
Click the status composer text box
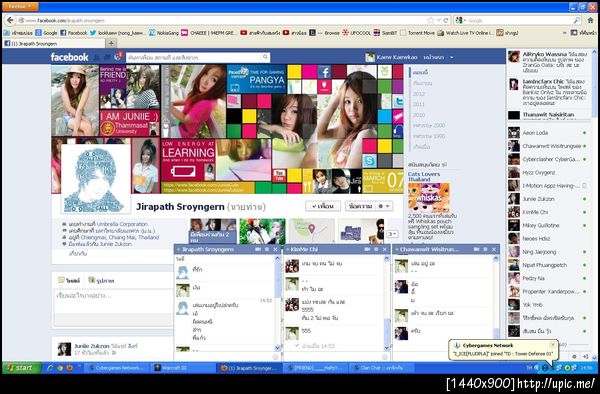[113, 301]
